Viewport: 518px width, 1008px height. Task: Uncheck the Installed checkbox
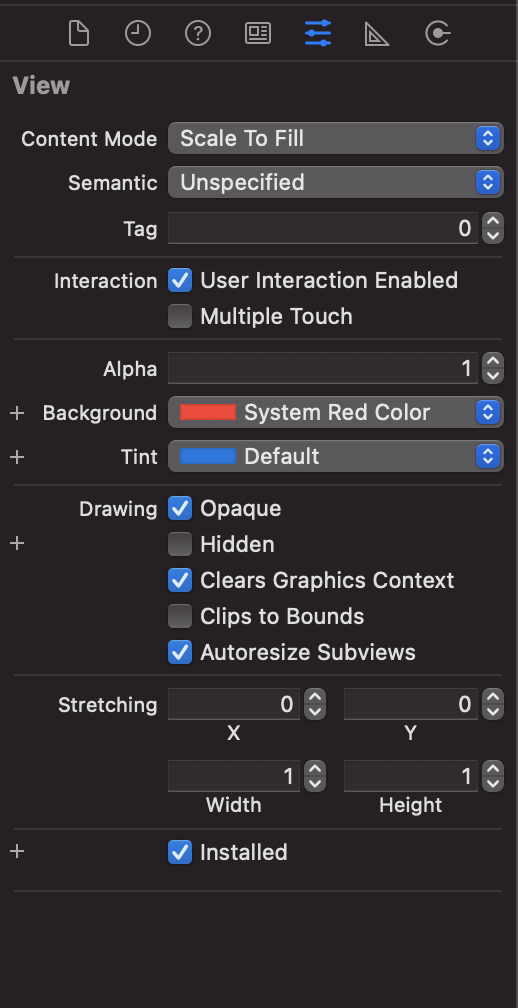(x=180, y=852)
